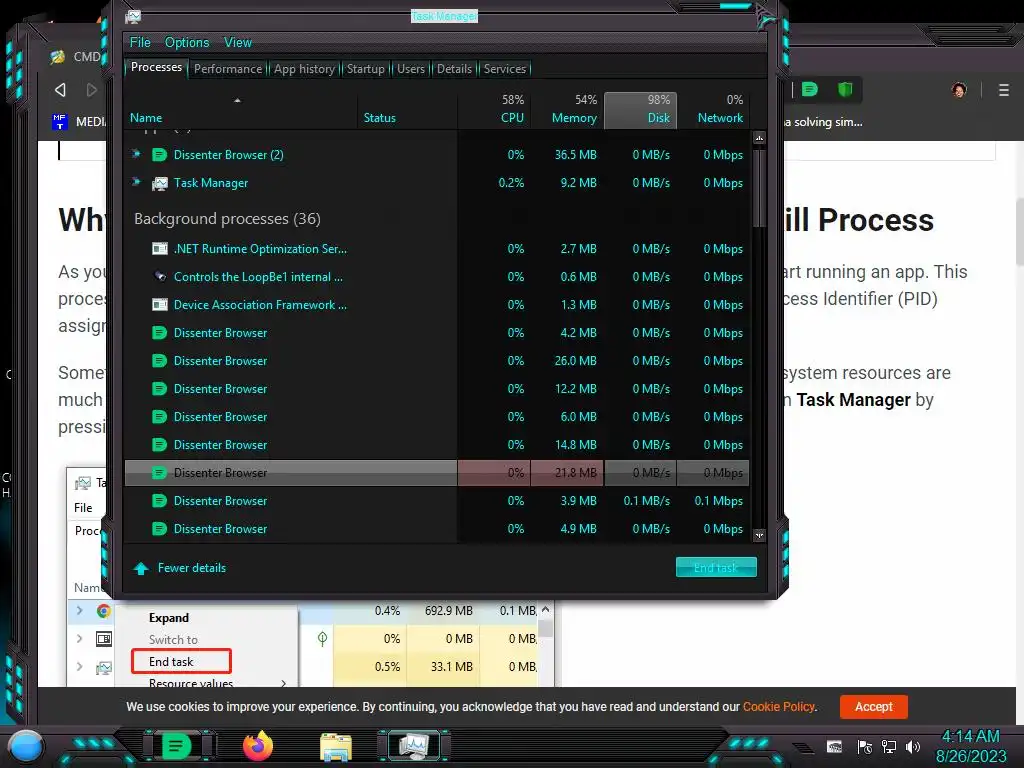Switch to the Details tab

click(x=455, y=69)
